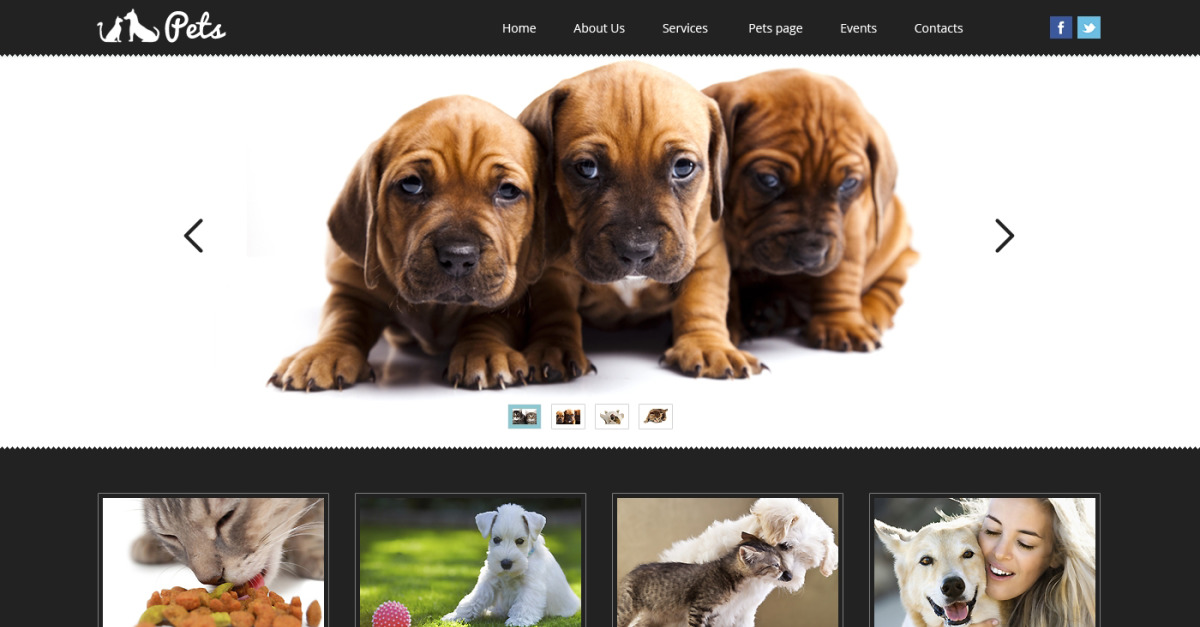Open the Services menu item
The width and height of the screenshot is (1200, 627).
pyautogui.click(x=685, y=28)
